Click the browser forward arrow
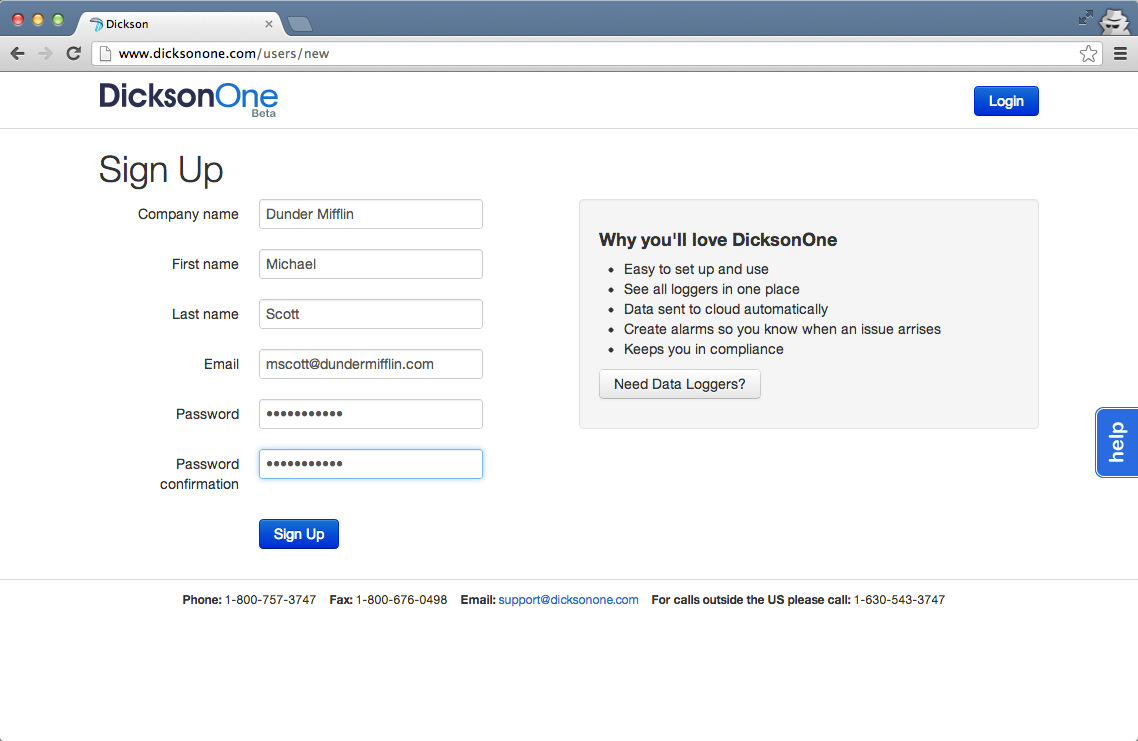 pos(45,53)
